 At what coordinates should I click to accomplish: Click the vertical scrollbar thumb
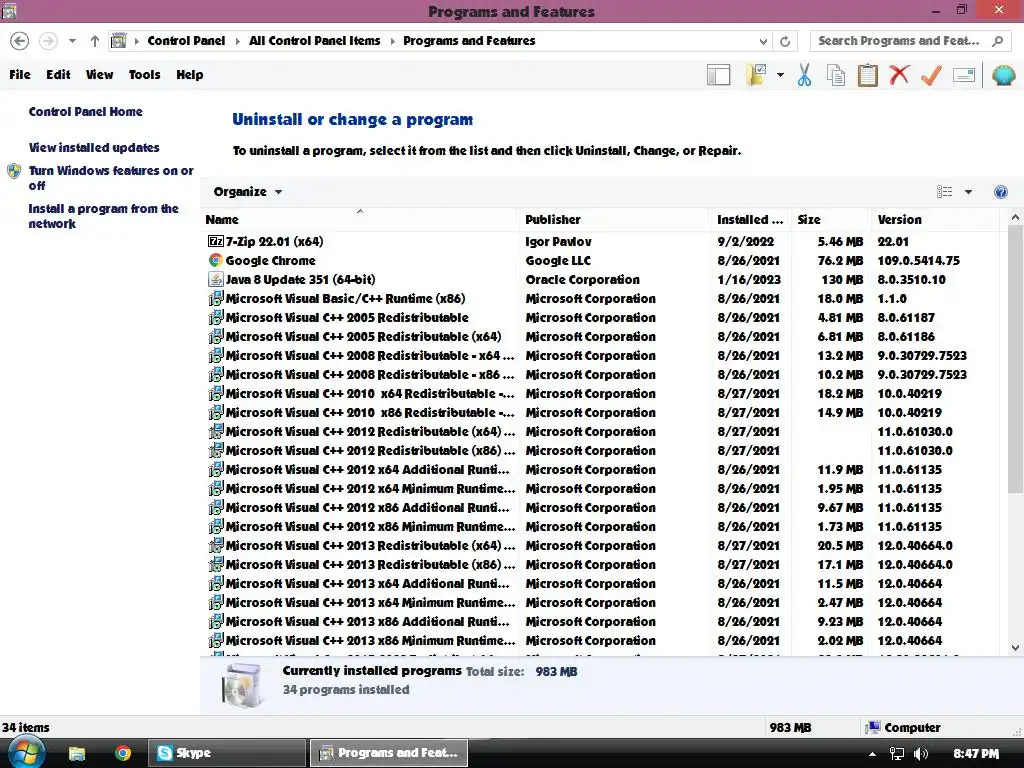click(1015, 359)
